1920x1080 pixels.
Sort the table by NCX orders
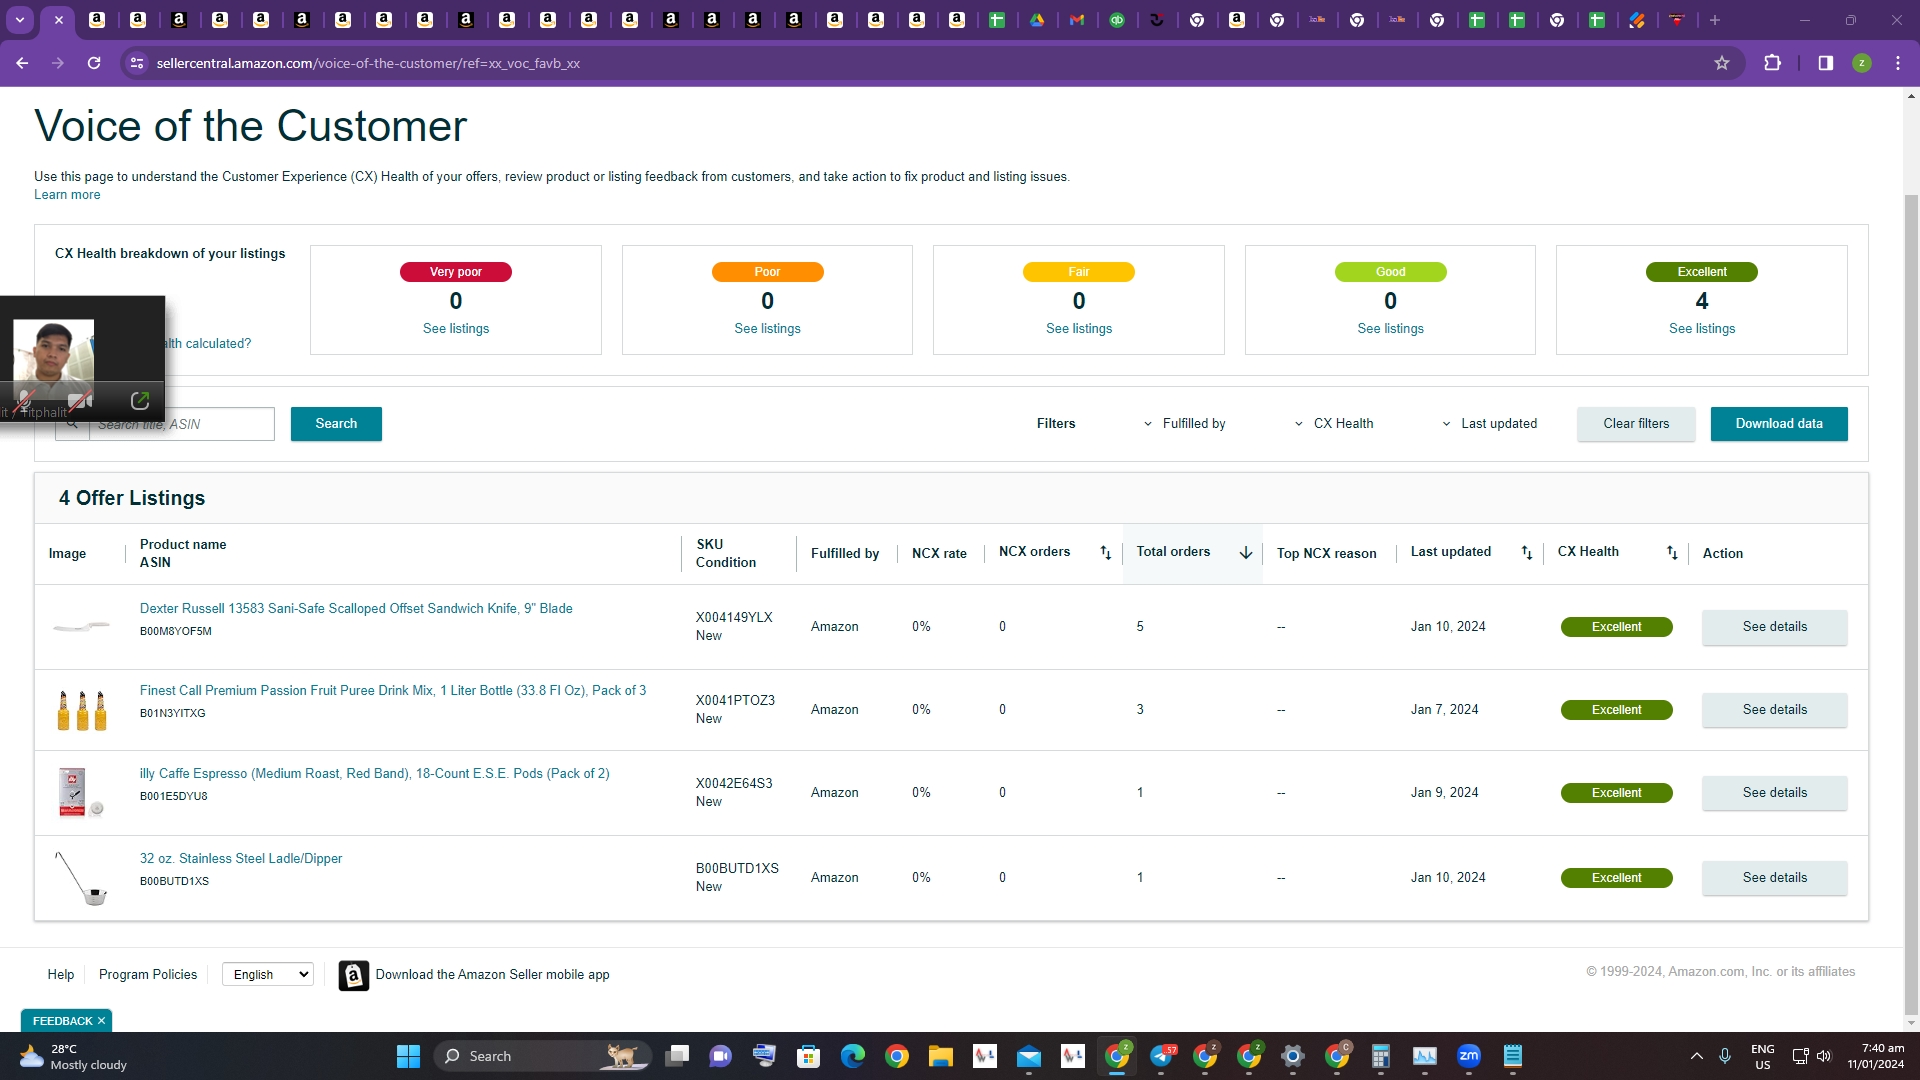[1105, 553]
